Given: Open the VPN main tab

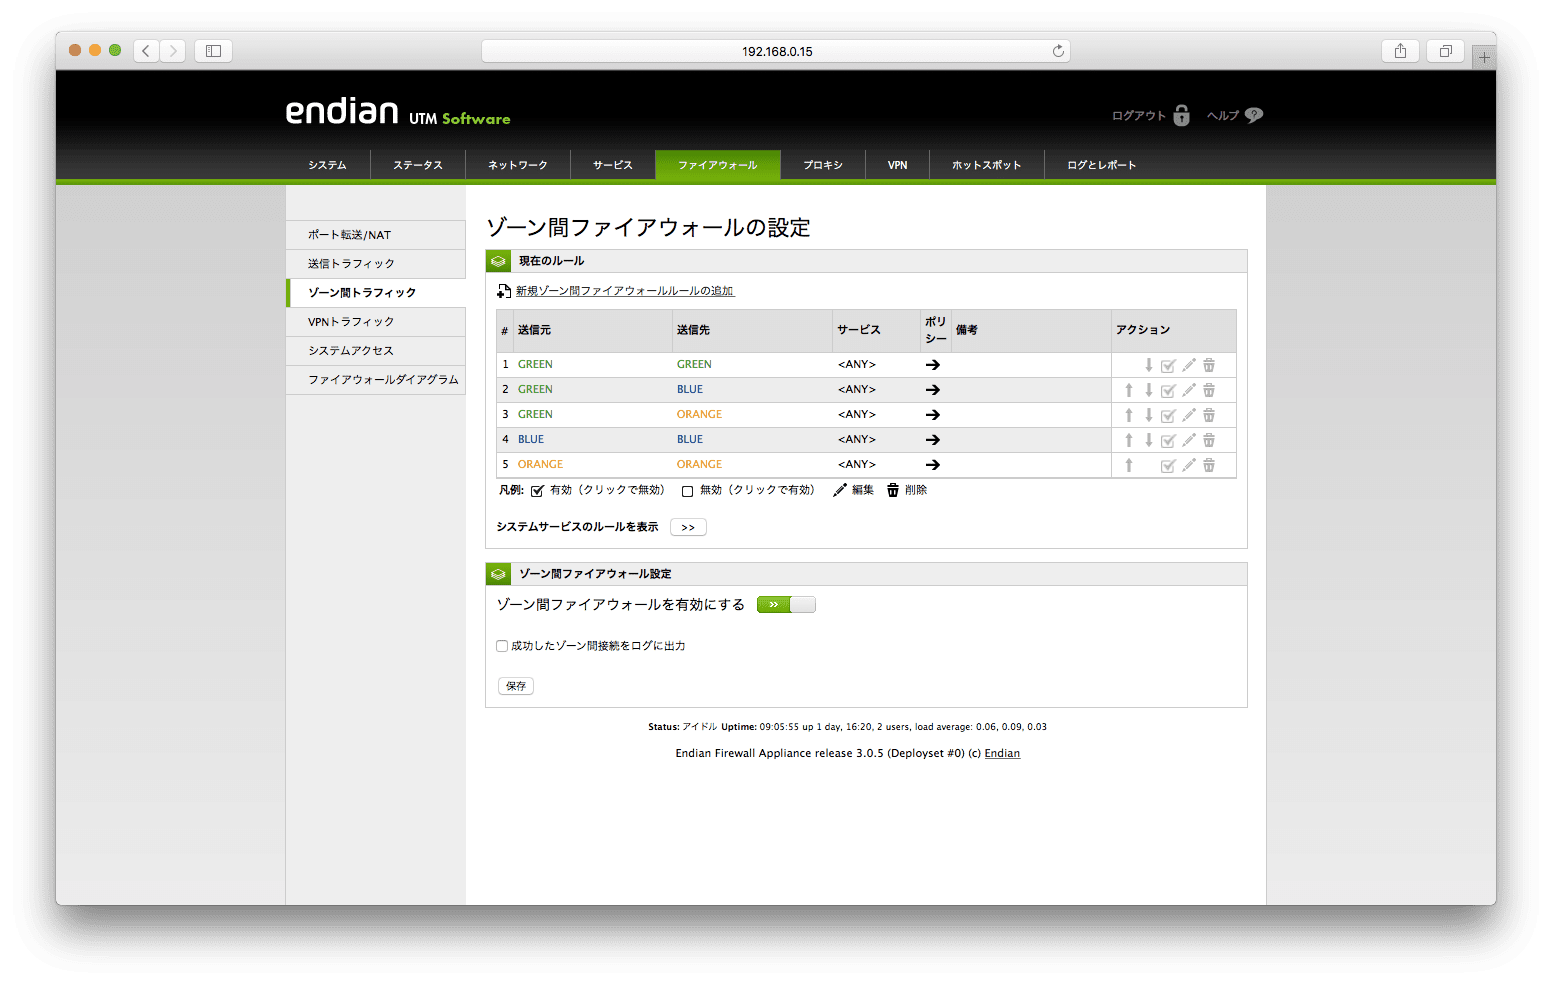Looking at the screenshot, I should (x=898, y=165).
